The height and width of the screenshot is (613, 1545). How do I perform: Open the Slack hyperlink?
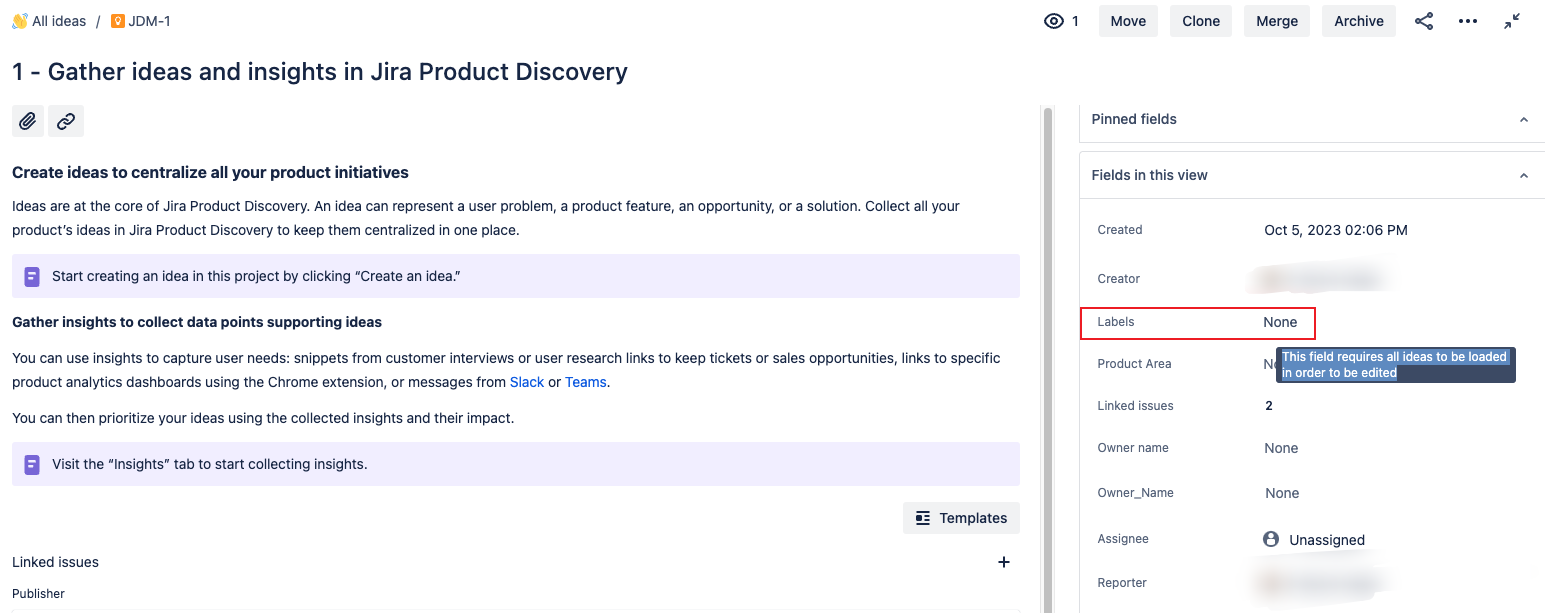click(x=527, y=382)
